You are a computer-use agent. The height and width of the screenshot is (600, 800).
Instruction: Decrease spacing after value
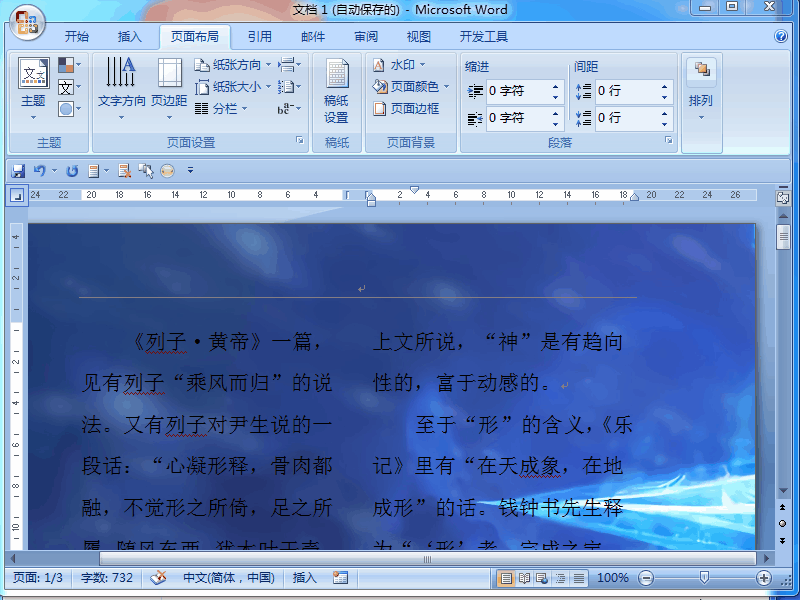coord(664,124)
